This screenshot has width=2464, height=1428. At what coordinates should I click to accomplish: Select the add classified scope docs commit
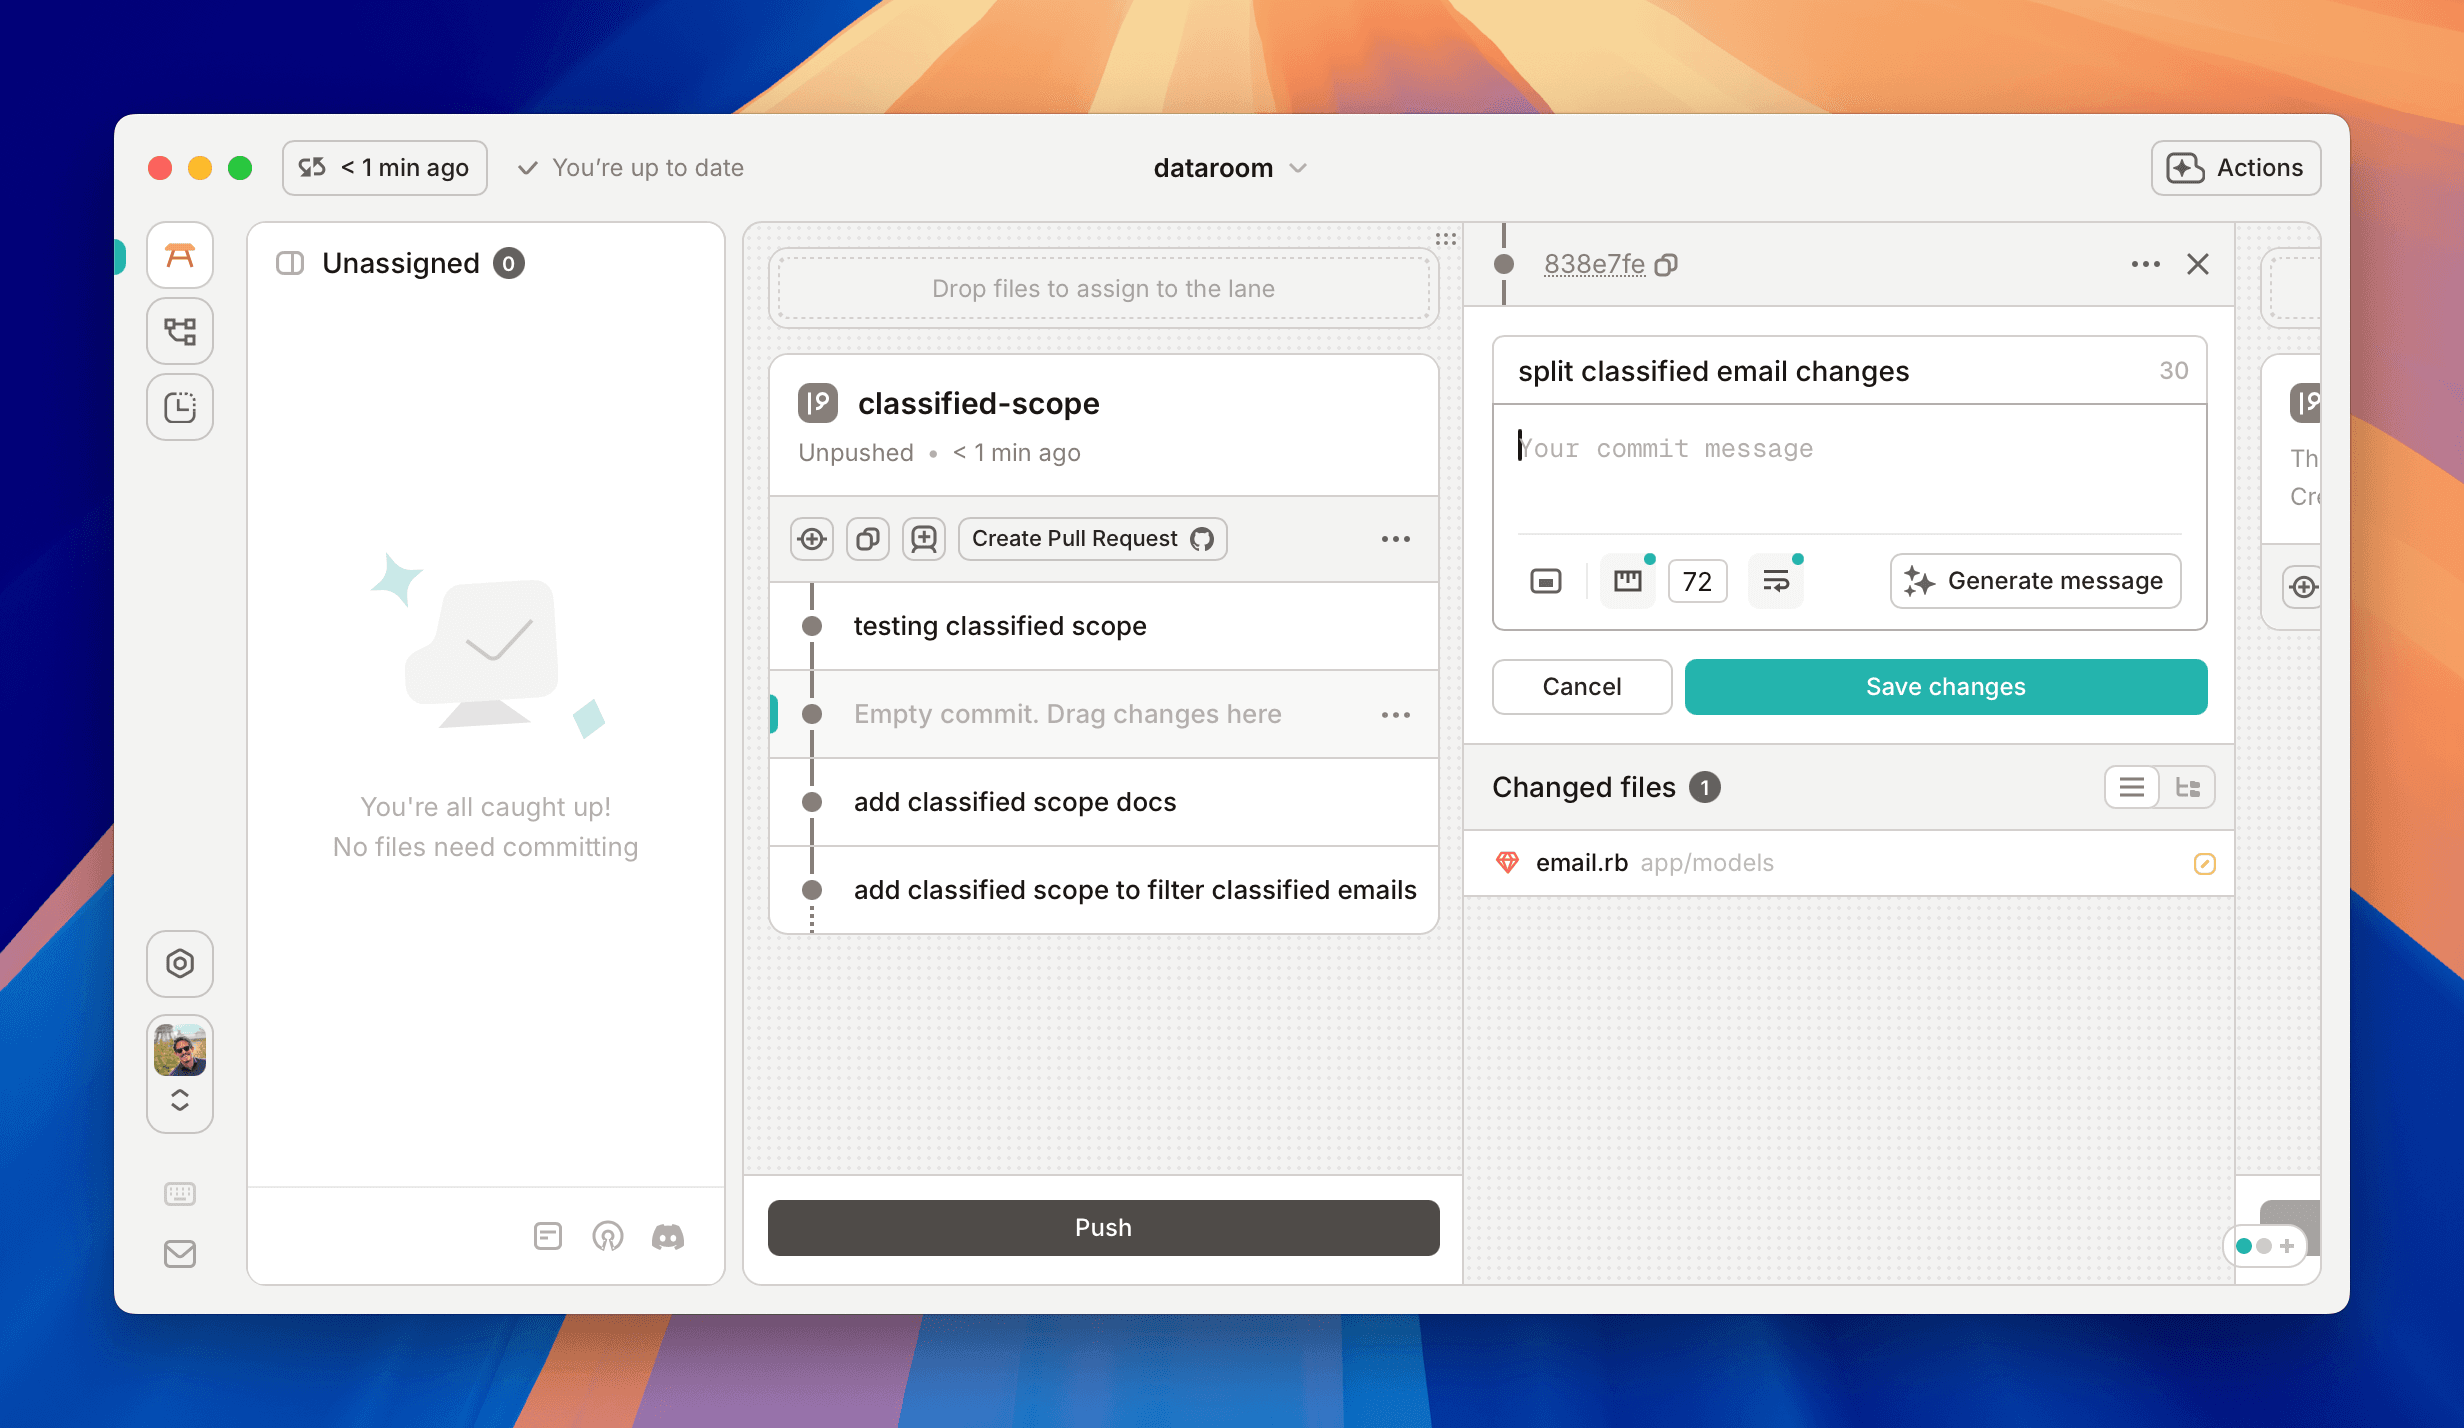click(1014, 802)
